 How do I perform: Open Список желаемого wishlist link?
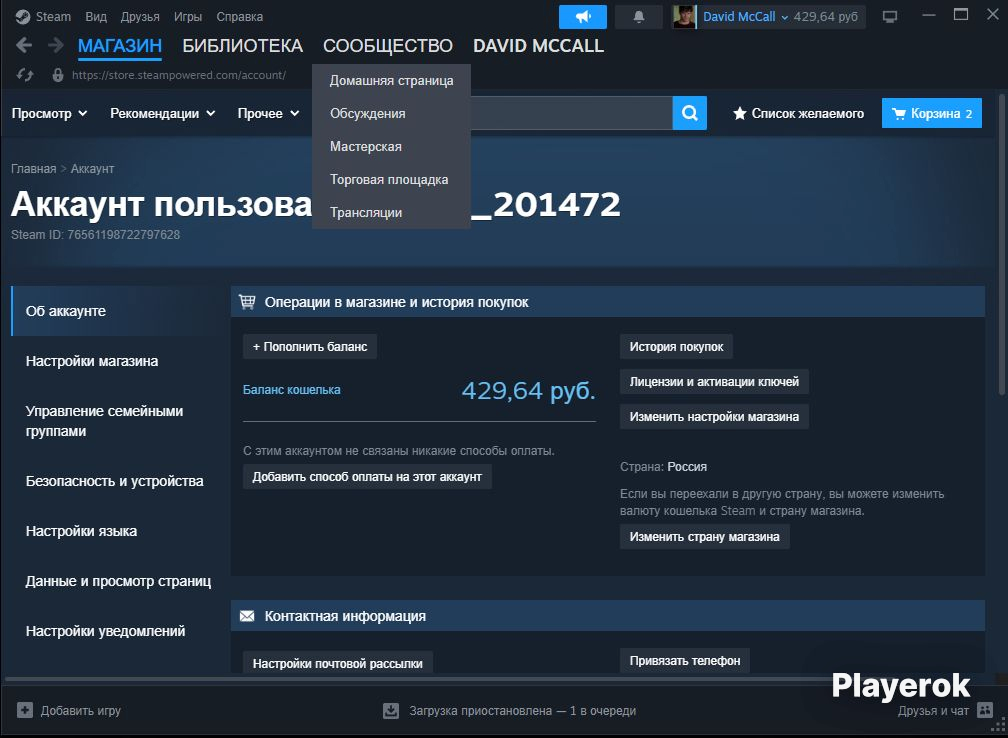(x=798, y=114)
